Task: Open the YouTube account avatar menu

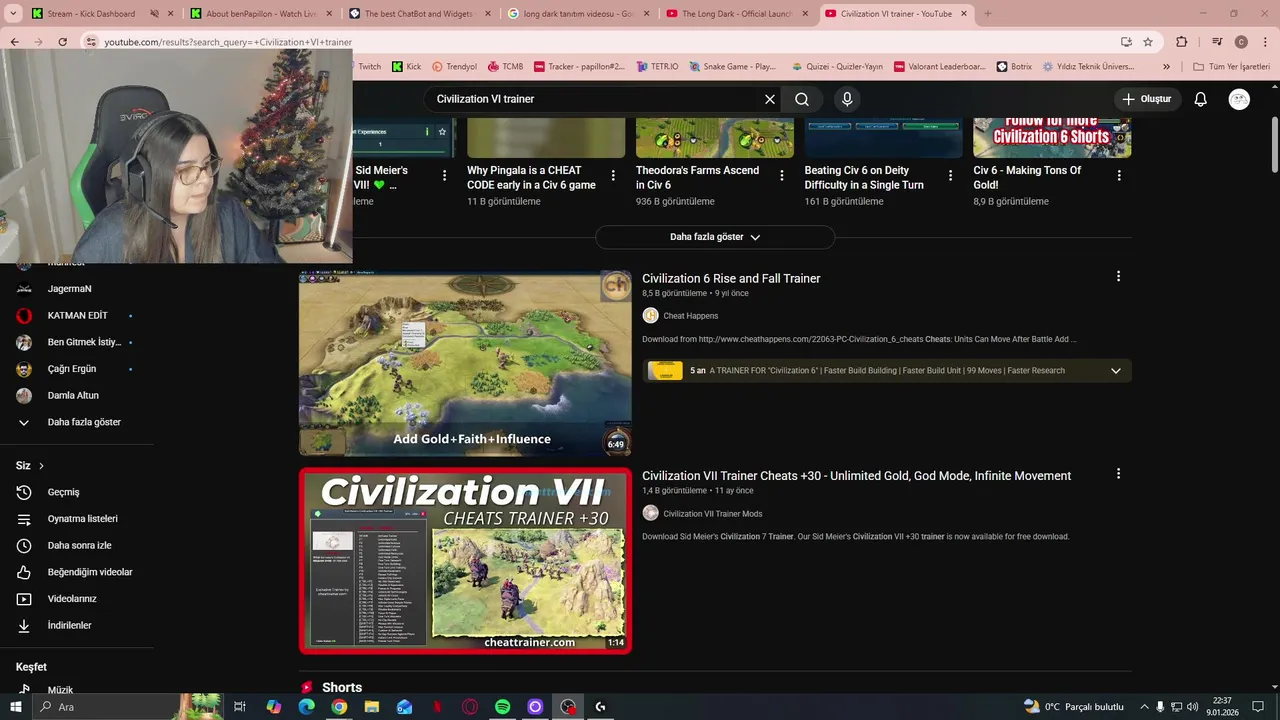Action: [1239, 99]
